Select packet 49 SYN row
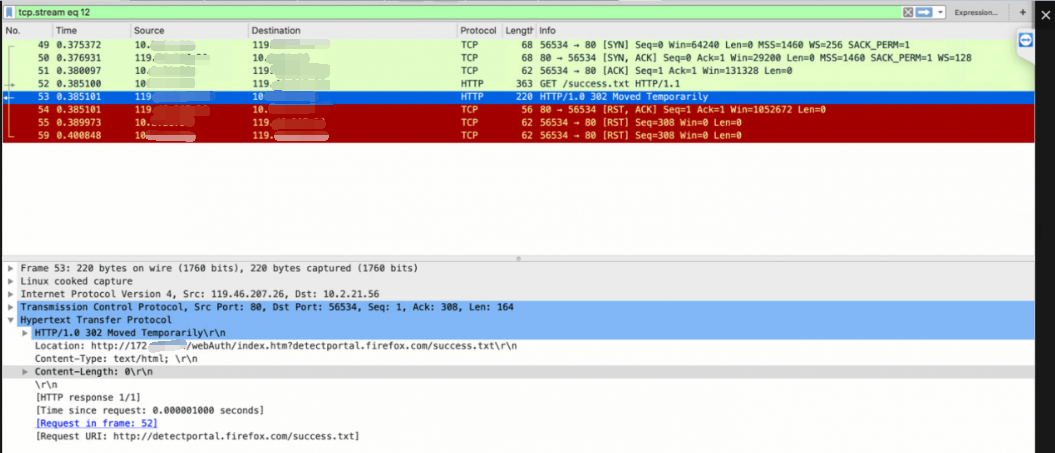This screenshot has width=1055, height=453. pos(518,44)
